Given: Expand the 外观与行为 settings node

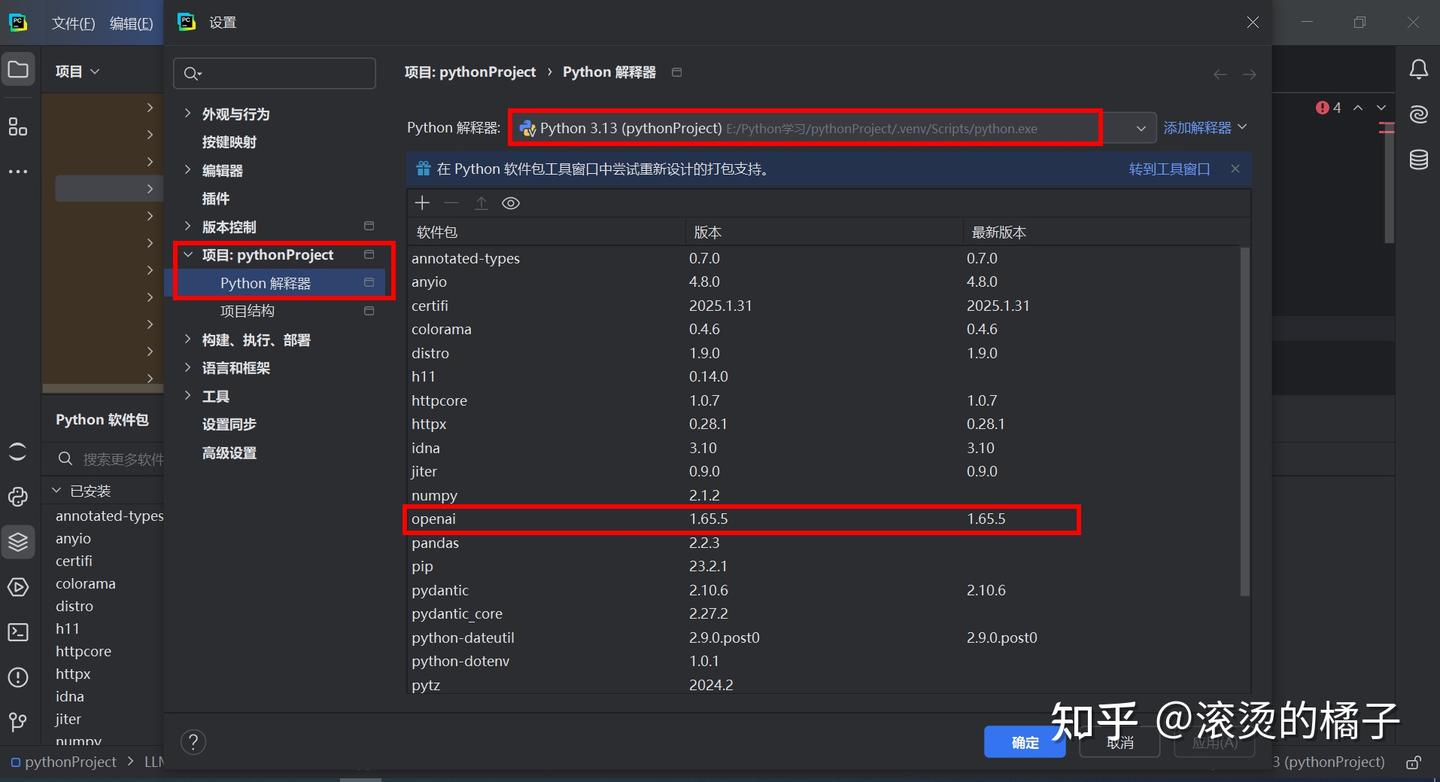Looking at the screenshot, I should [187, 114].
